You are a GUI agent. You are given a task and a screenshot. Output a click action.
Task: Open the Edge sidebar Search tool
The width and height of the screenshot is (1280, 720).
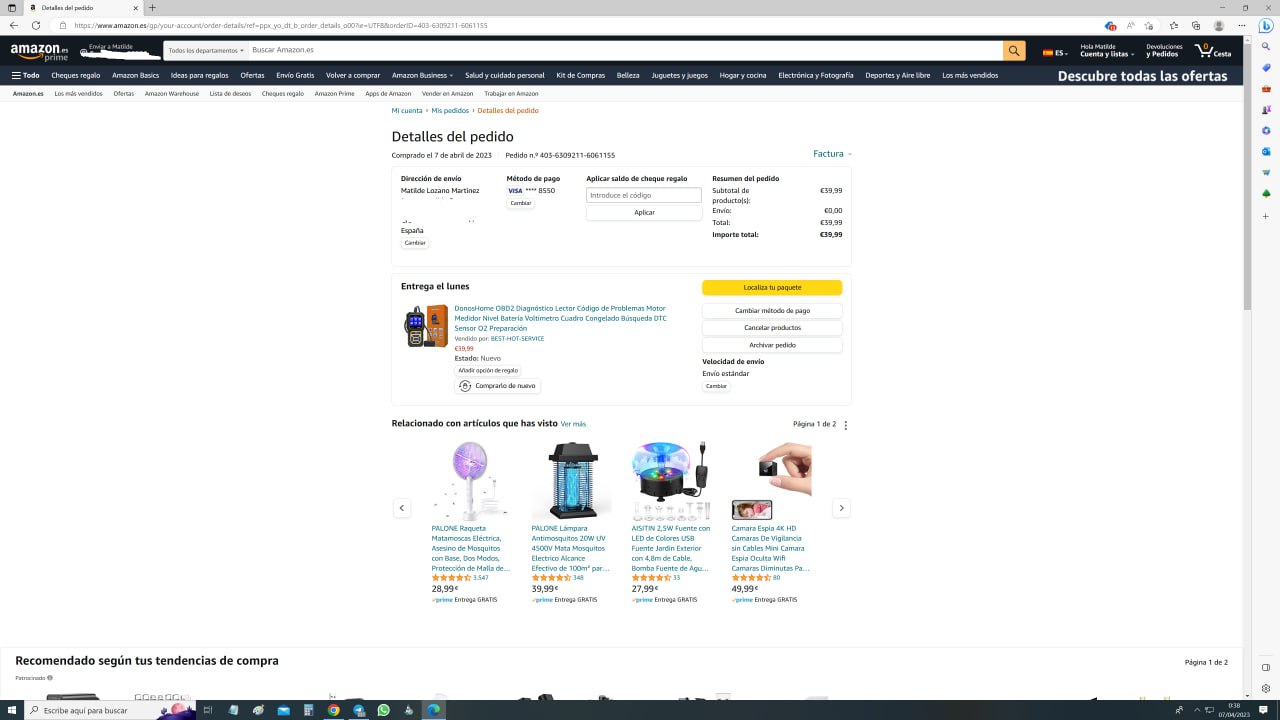[1266, 46]
